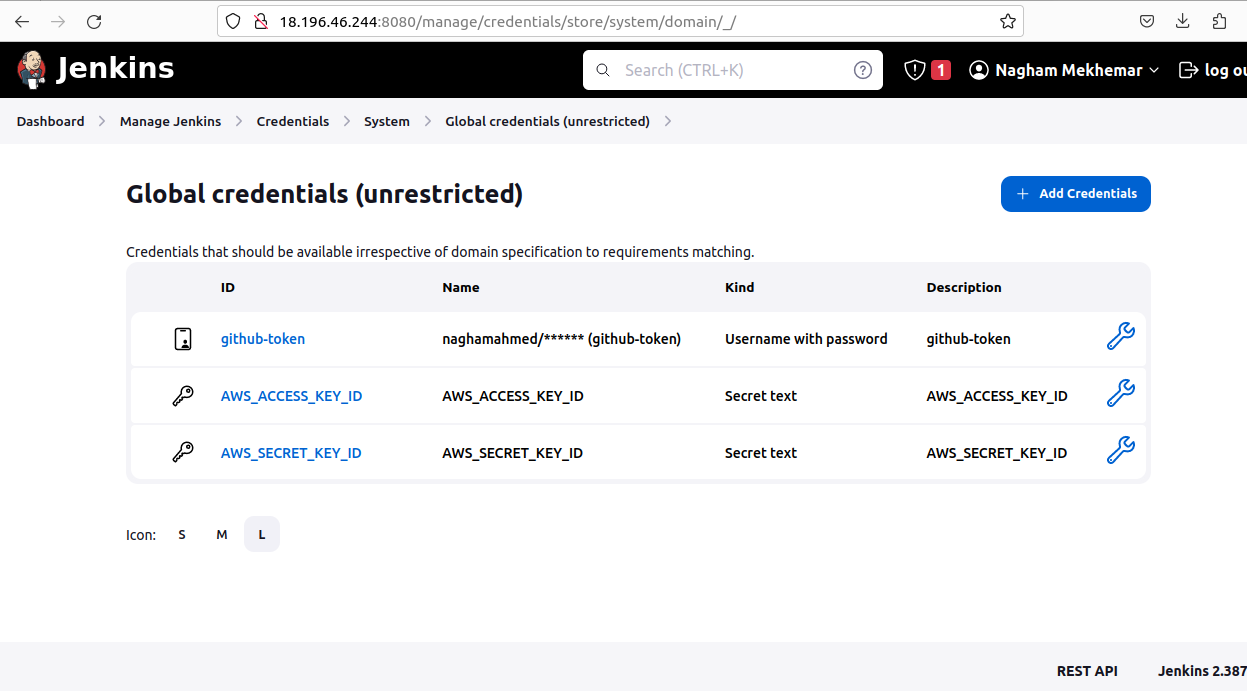The image size is (1247, 691).
Task: Click the log out door icon
Action: 1188,70
